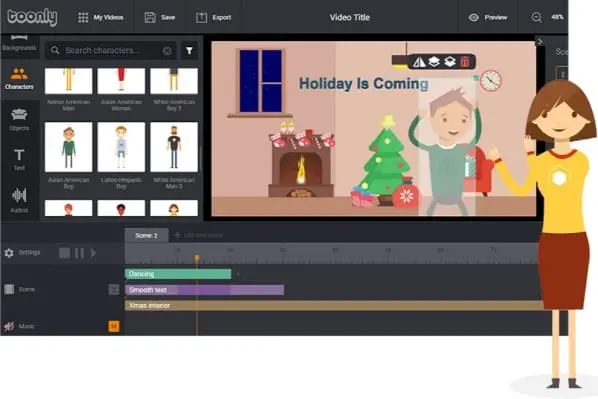
Task: Flip the selected character horizontally
Action: point(419,62)
